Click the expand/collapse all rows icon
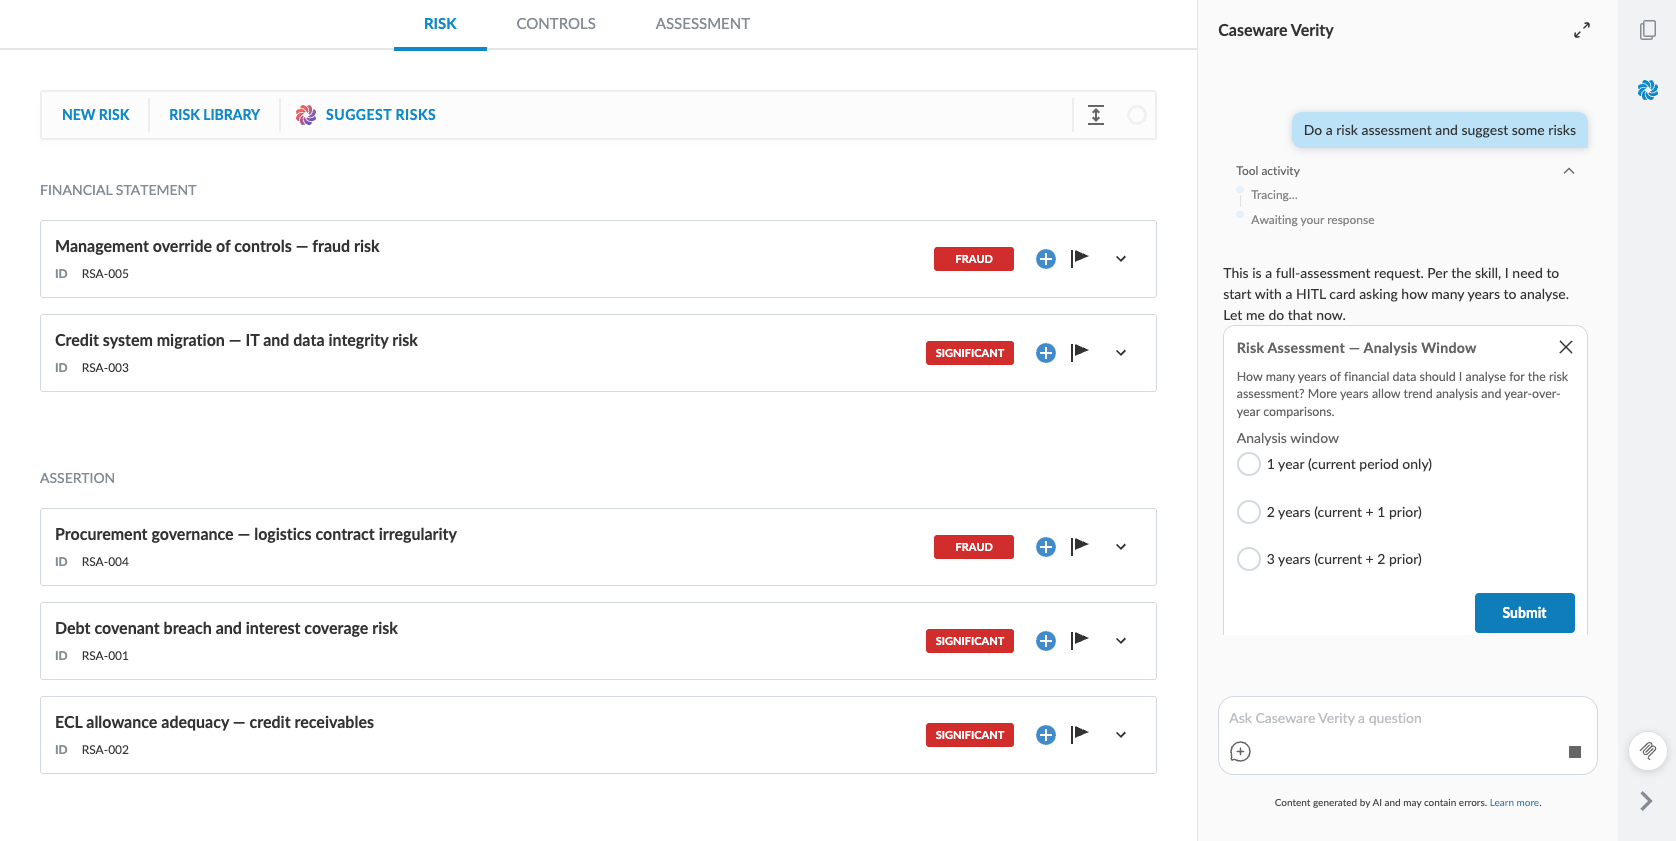The height and width of the screenshot is (841, 1676). pos(1096,115)
